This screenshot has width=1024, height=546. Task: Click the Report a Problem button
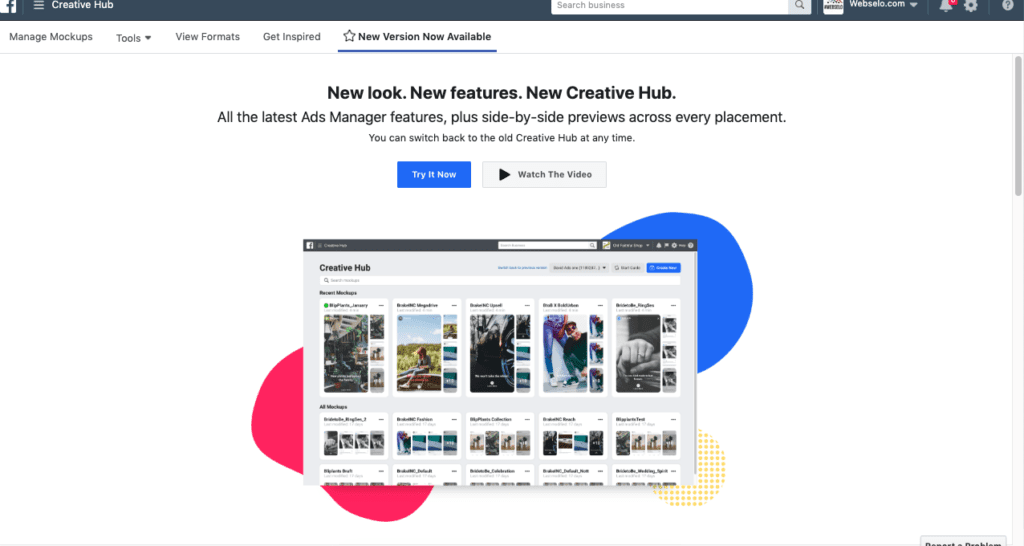963,542
